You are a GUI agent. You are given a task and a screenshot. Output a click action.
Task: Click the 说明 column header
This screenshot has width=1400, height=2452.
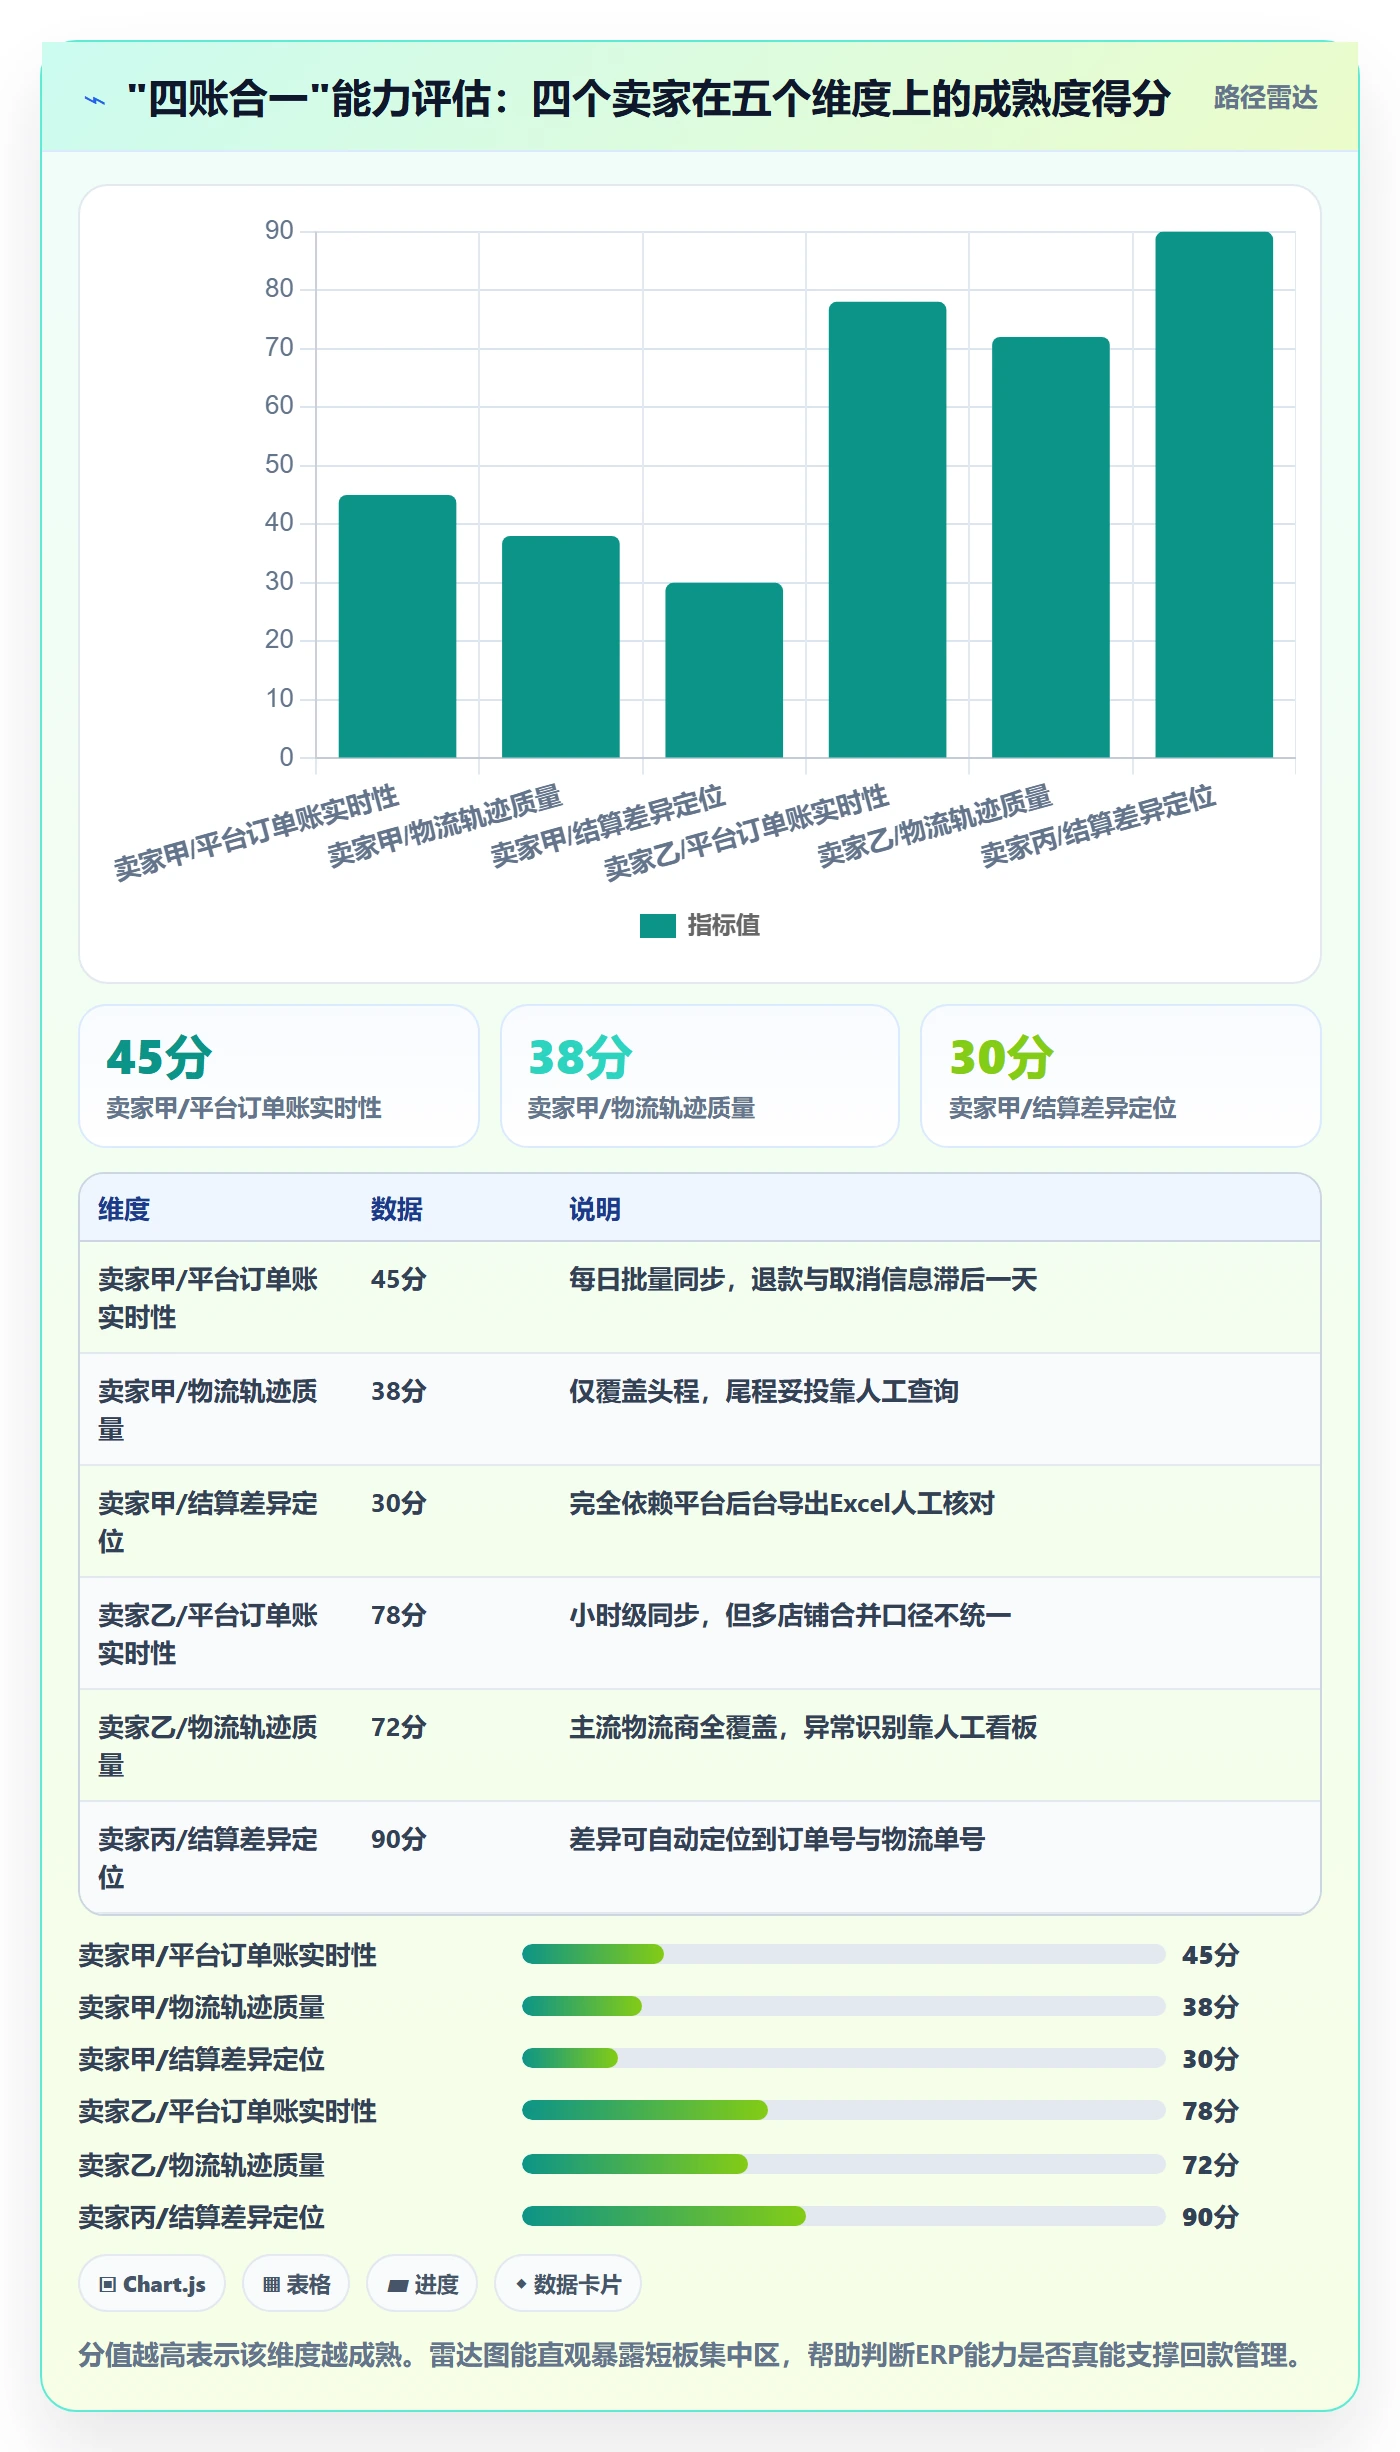[595, 1209]
